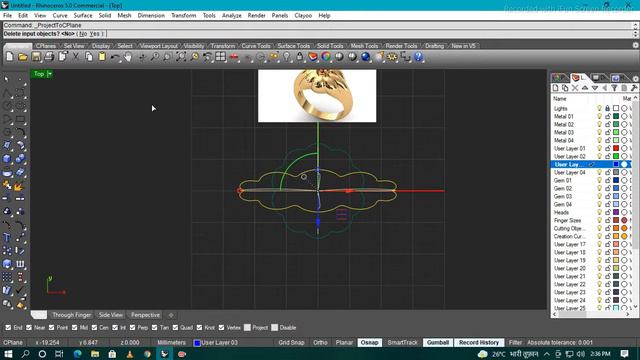Click the light bulb Hide objects icon
Viewport: 640px width, 360px height.
pyautogui.click(x=287, y=57)
